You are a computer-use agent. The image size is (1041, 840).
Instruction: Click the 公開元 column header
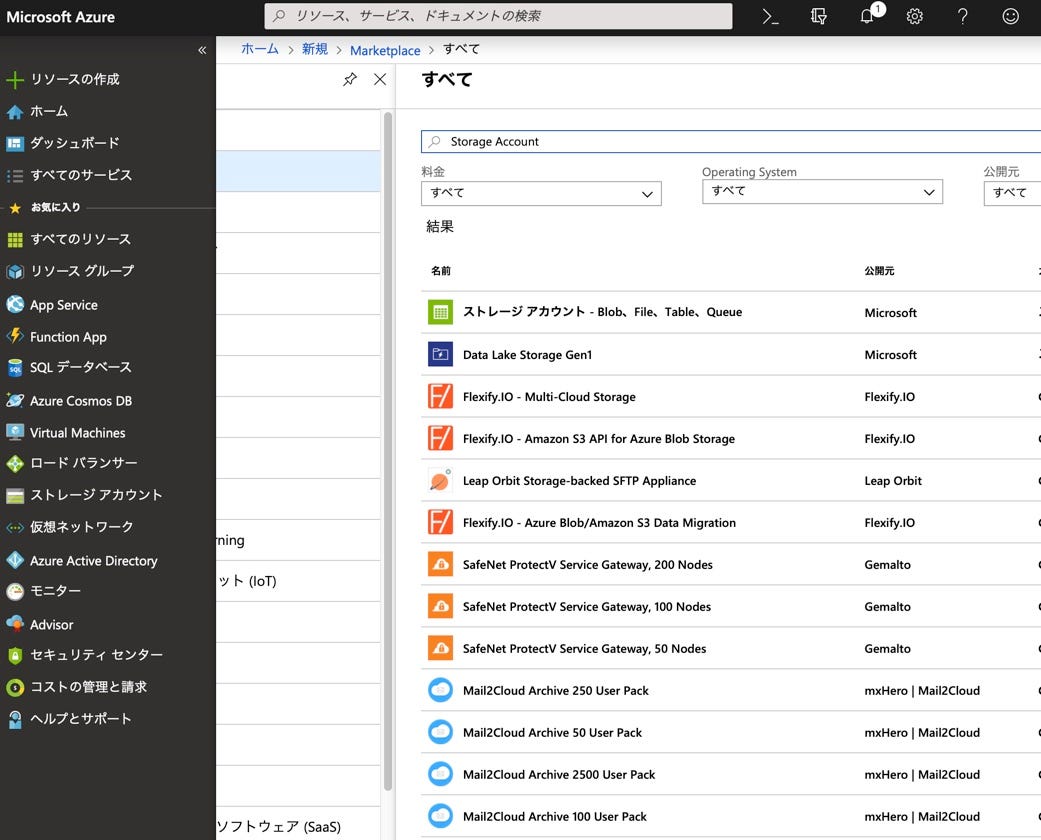879,271
